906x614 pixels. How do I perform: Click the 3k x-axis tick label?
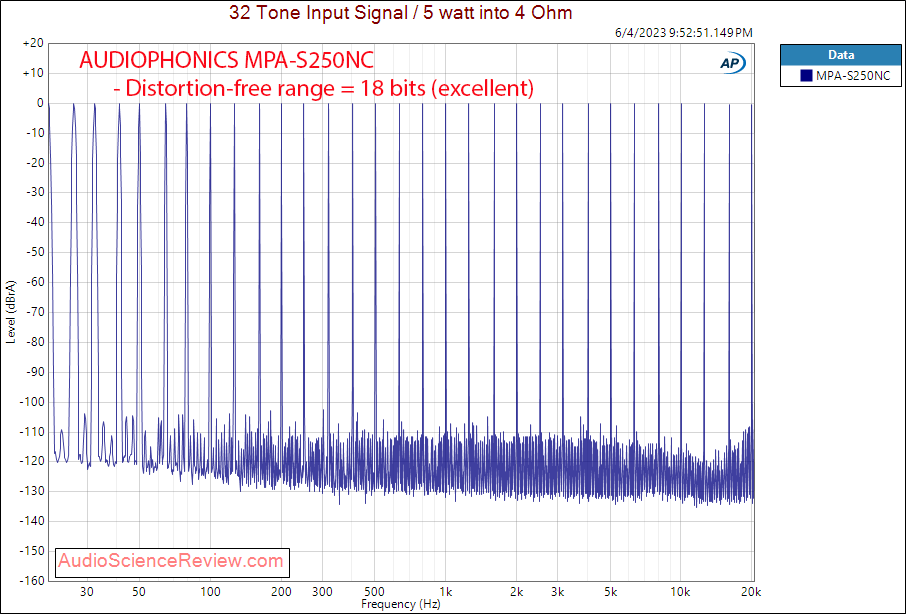click(x=558, y=592)
